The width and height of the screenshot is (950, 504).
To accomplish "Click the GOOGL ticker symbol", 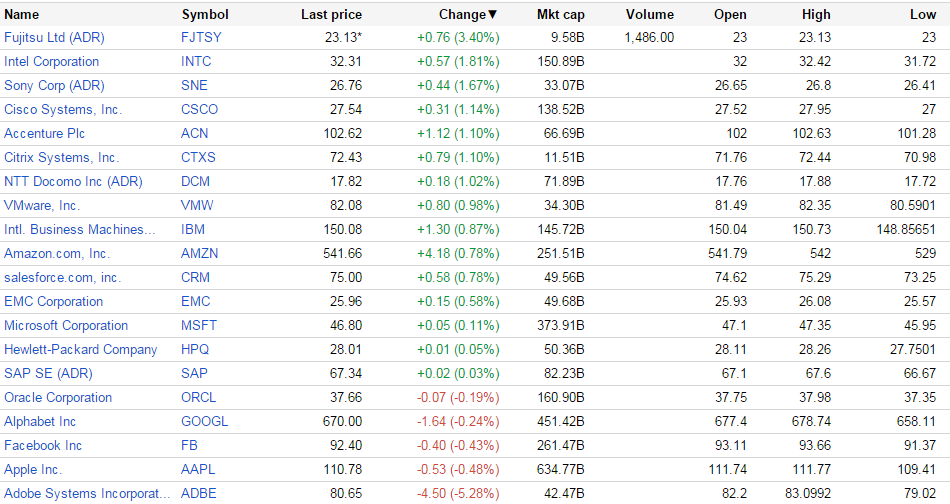I will [x=204, y=421].
